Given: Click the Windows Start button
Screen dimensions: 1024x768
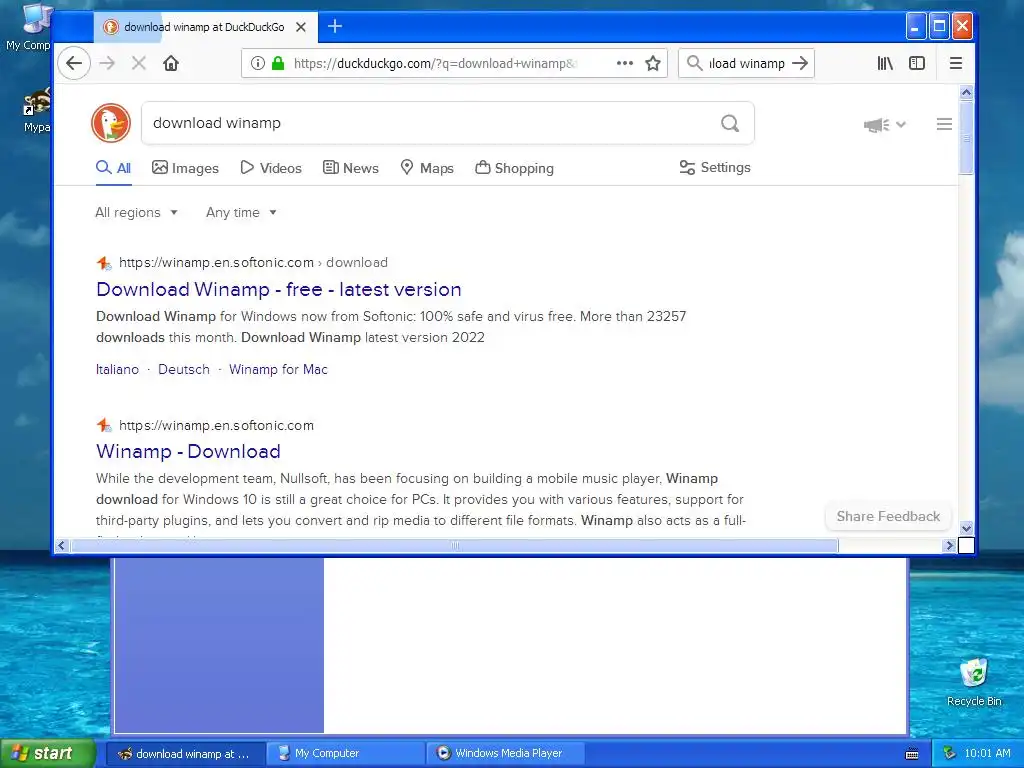Looking at the screenshot, I should (48, 753).
